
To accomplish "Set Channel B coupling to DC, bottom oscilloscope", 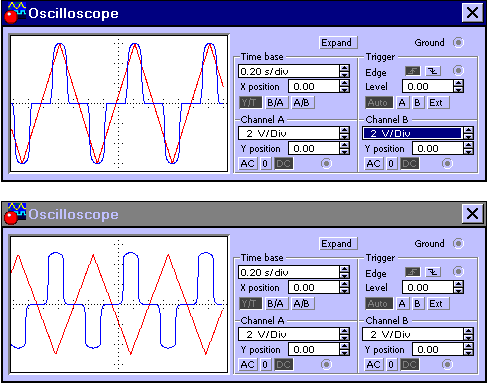I will 410,365.
